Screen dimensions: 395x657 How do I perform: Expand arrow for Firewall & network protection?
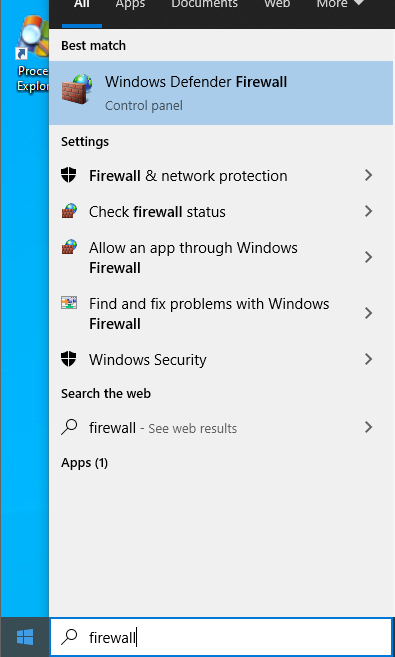coord(368,175)
